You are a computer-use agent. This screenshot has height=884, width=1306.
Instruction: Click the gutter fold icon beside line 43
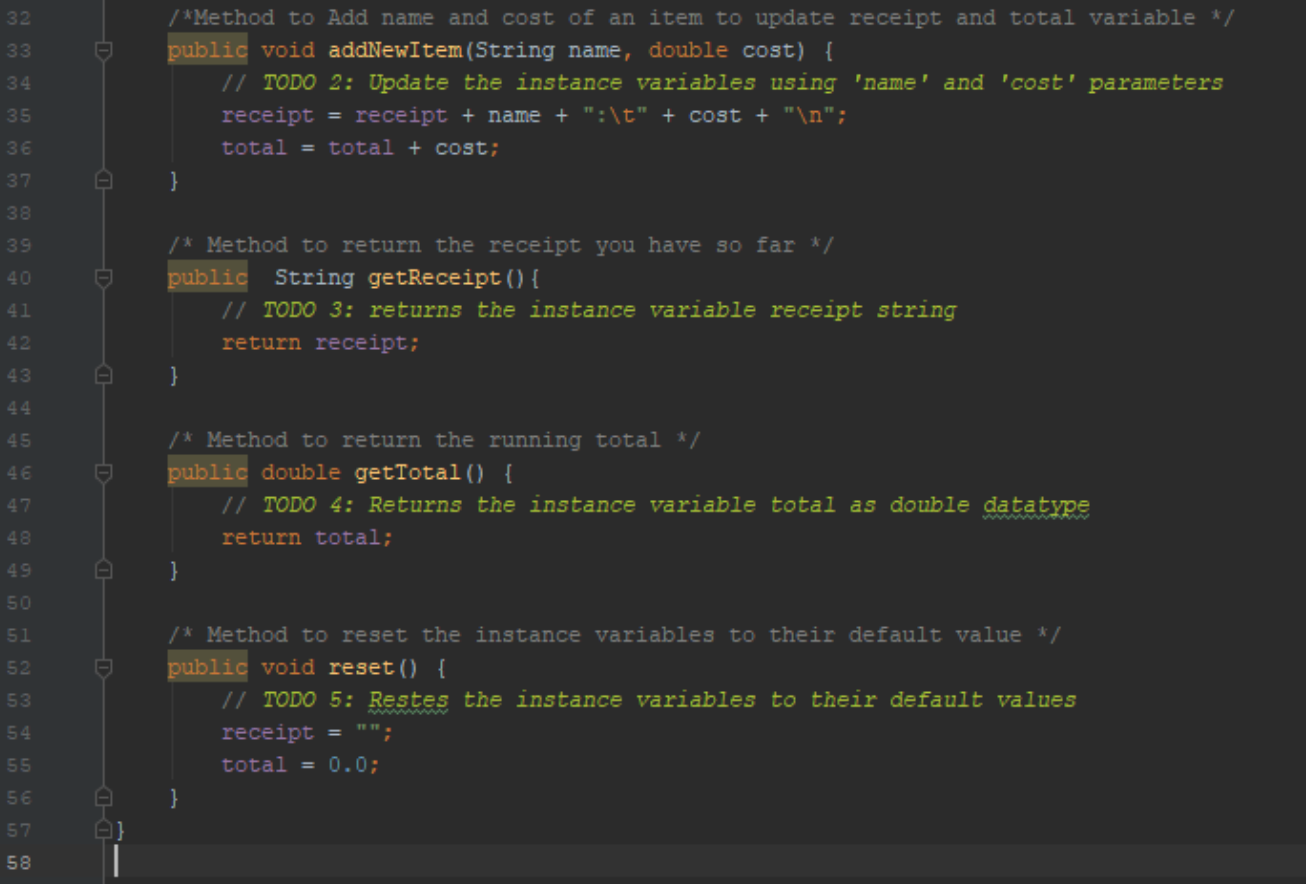(x=103, y=375)
